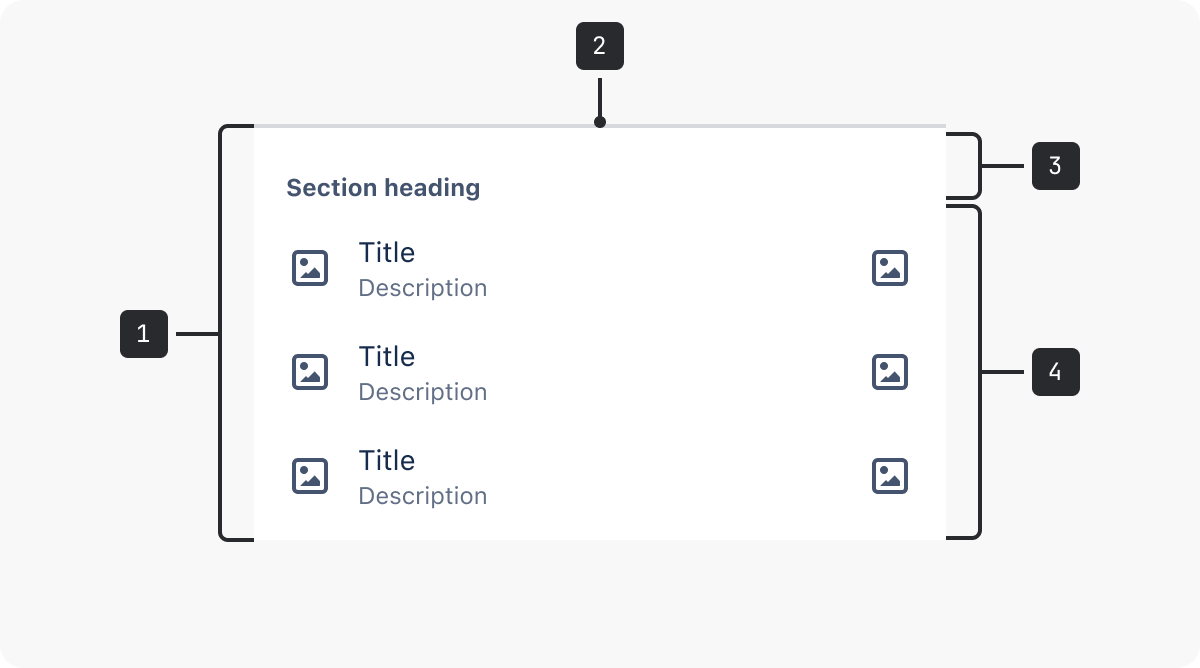Select annotation marker number 4

coord(1056,372)
